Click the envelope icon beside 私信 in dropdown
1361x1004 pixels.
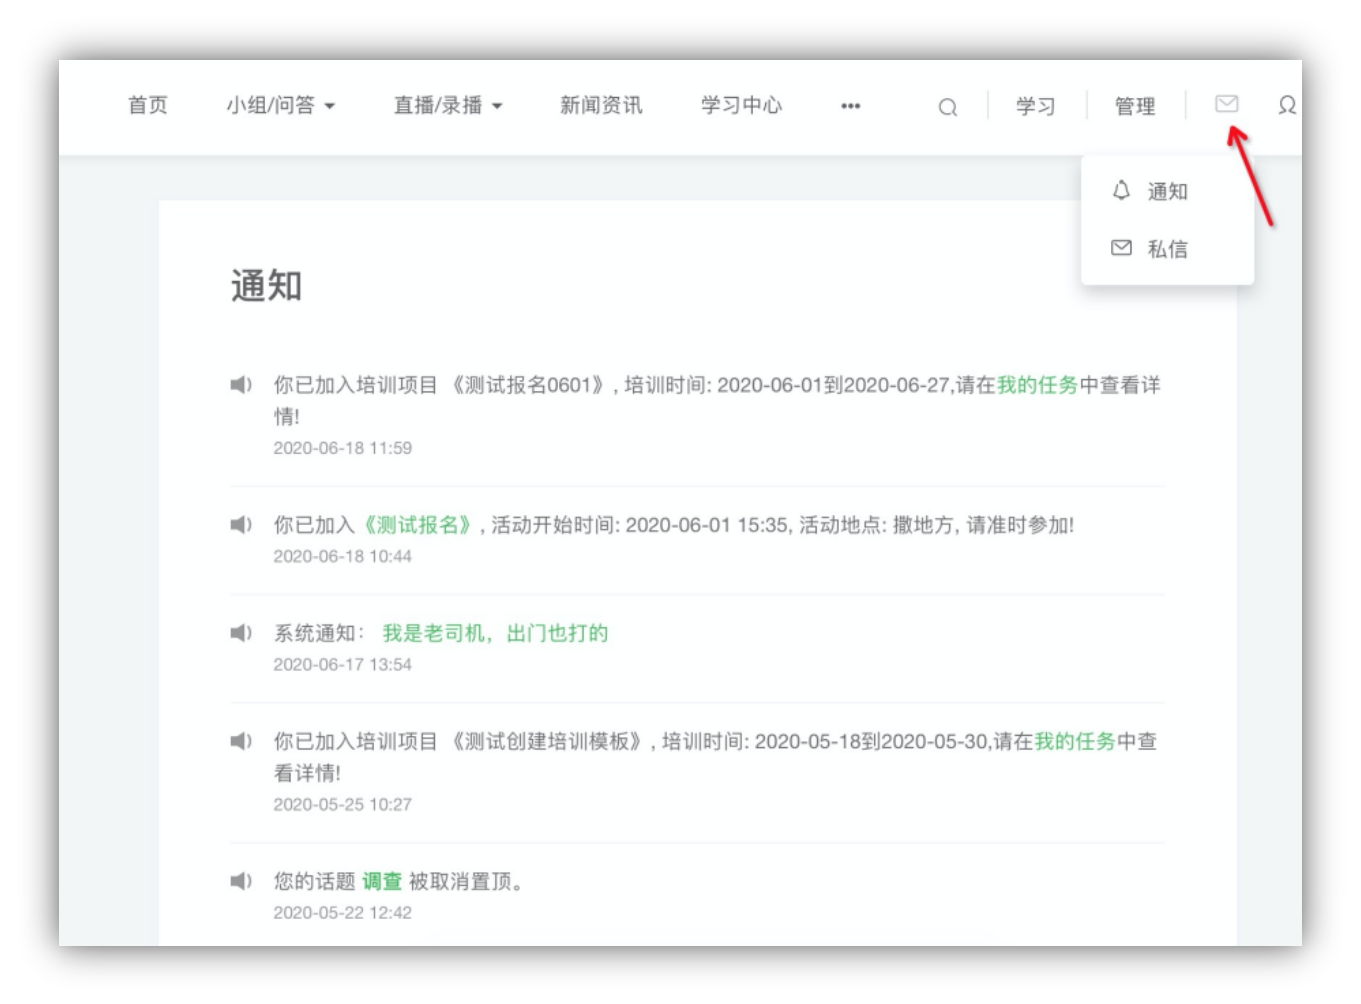coord(1122,247)
